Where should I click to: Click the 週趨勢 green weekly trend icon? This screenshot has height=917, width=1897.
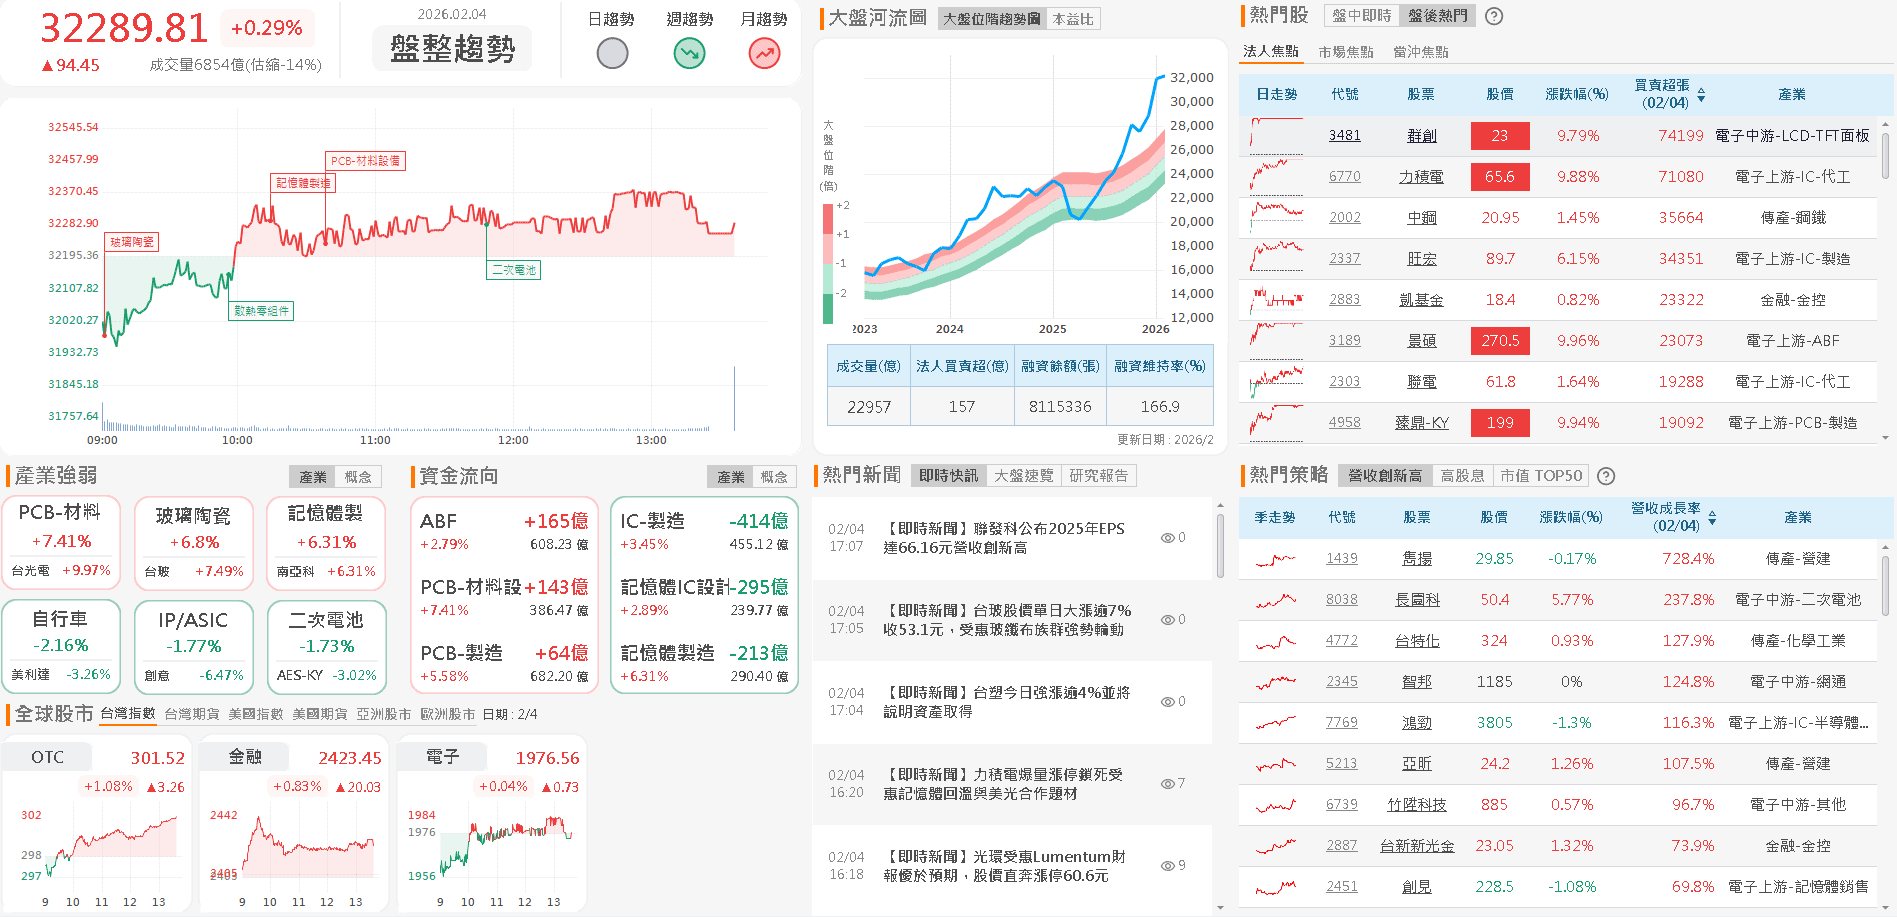(688, 52)
